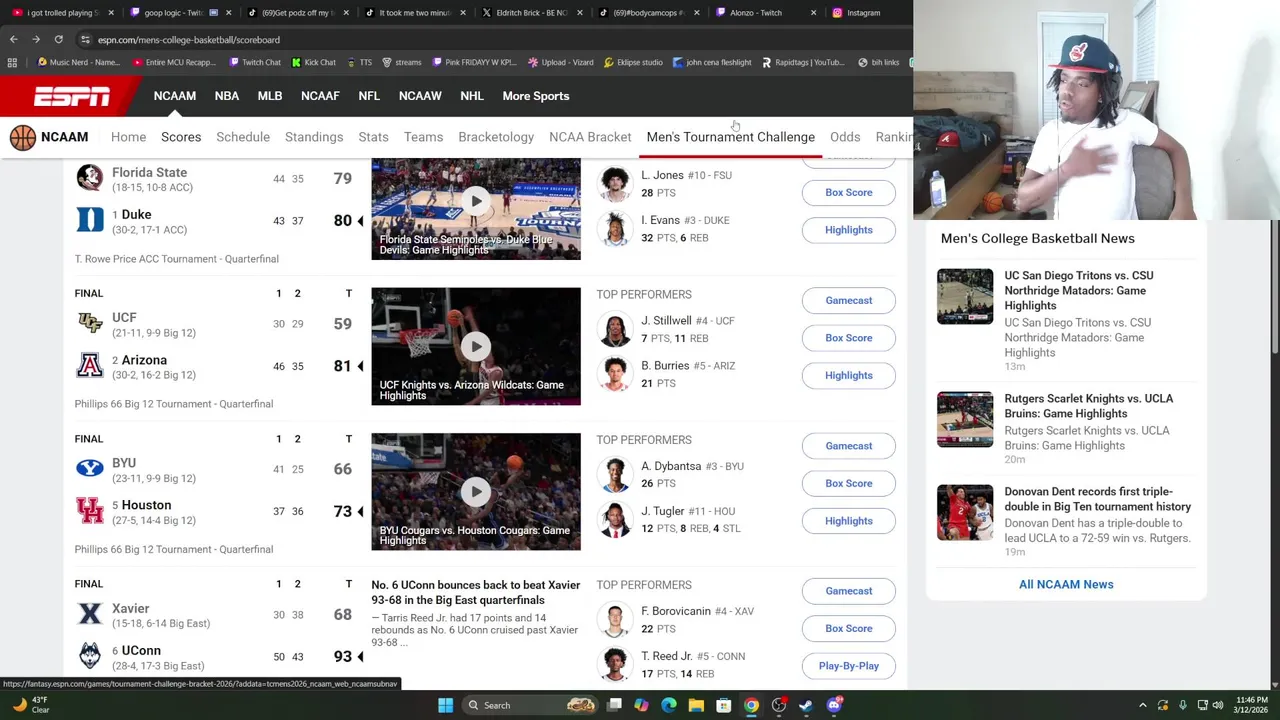
Task: Open J. Stillwell player headshot
Action: click(615, 329)
